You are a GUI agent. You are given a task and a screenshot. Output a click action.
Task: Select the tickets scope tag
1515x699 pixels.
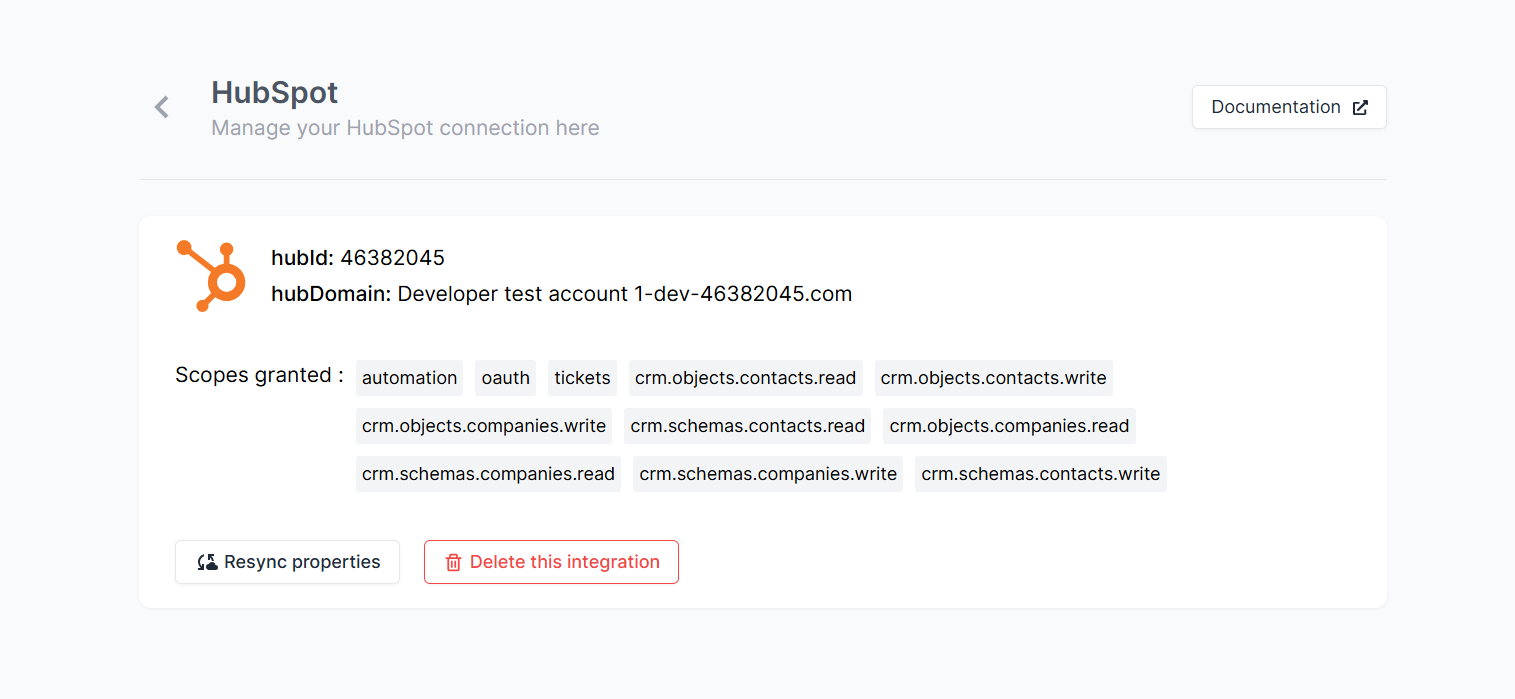582,378
